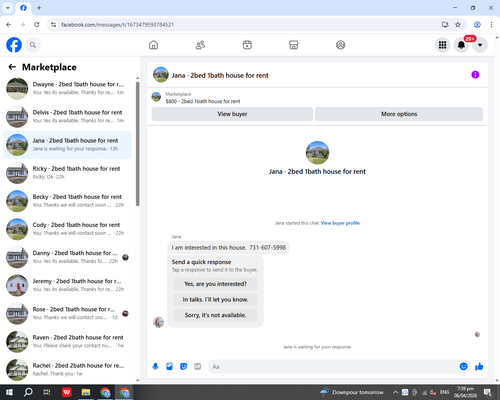500x400 pixels.
Task: Click the back arrow beside Marketplace
Action: [x=12, y=67]
